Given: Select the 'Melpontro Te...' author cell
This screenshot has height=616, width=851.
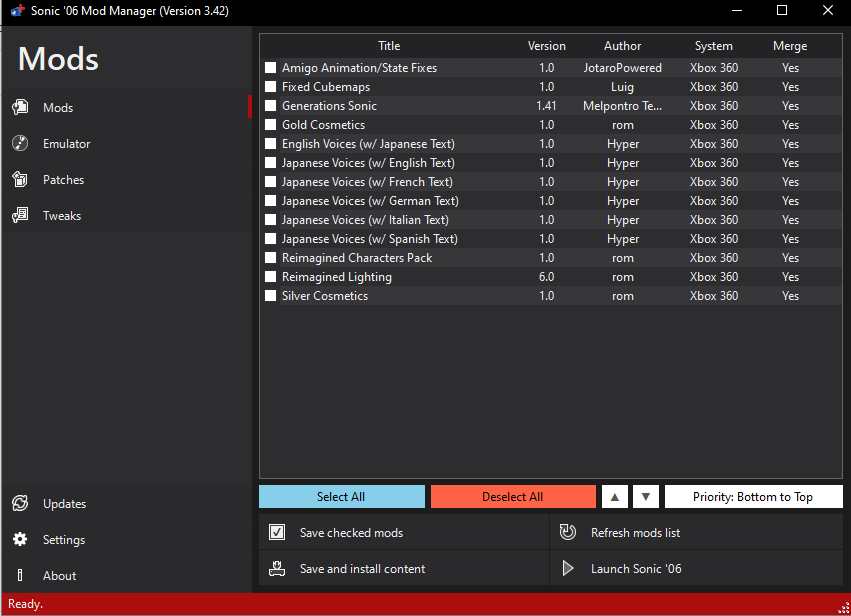Looking at the screenshot, I should point(623,106).
